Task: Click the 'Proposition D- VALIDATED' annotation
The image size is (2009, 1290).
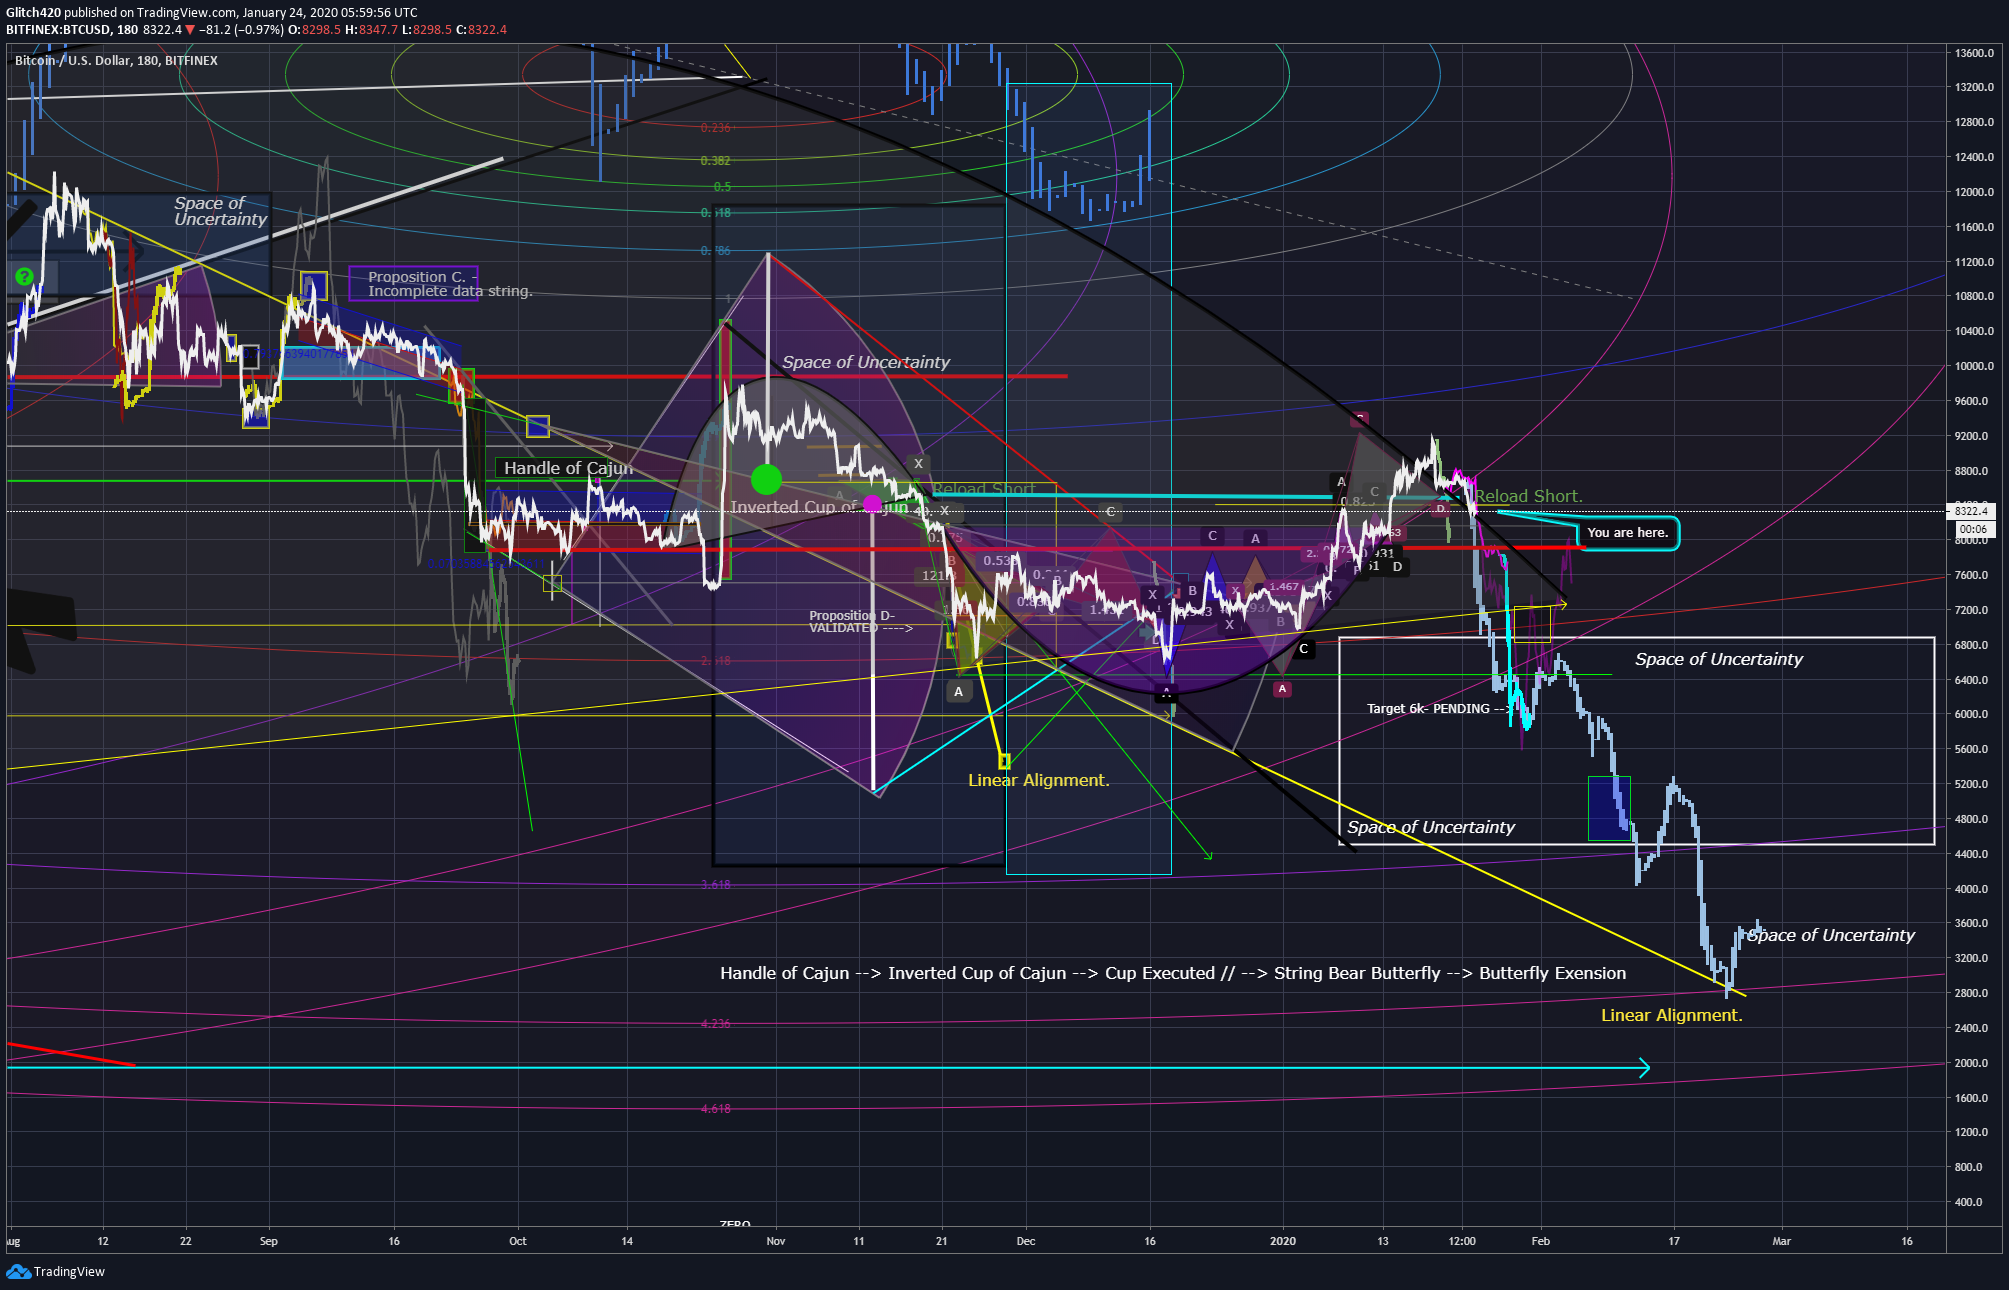Action: (x=860, y=622)
